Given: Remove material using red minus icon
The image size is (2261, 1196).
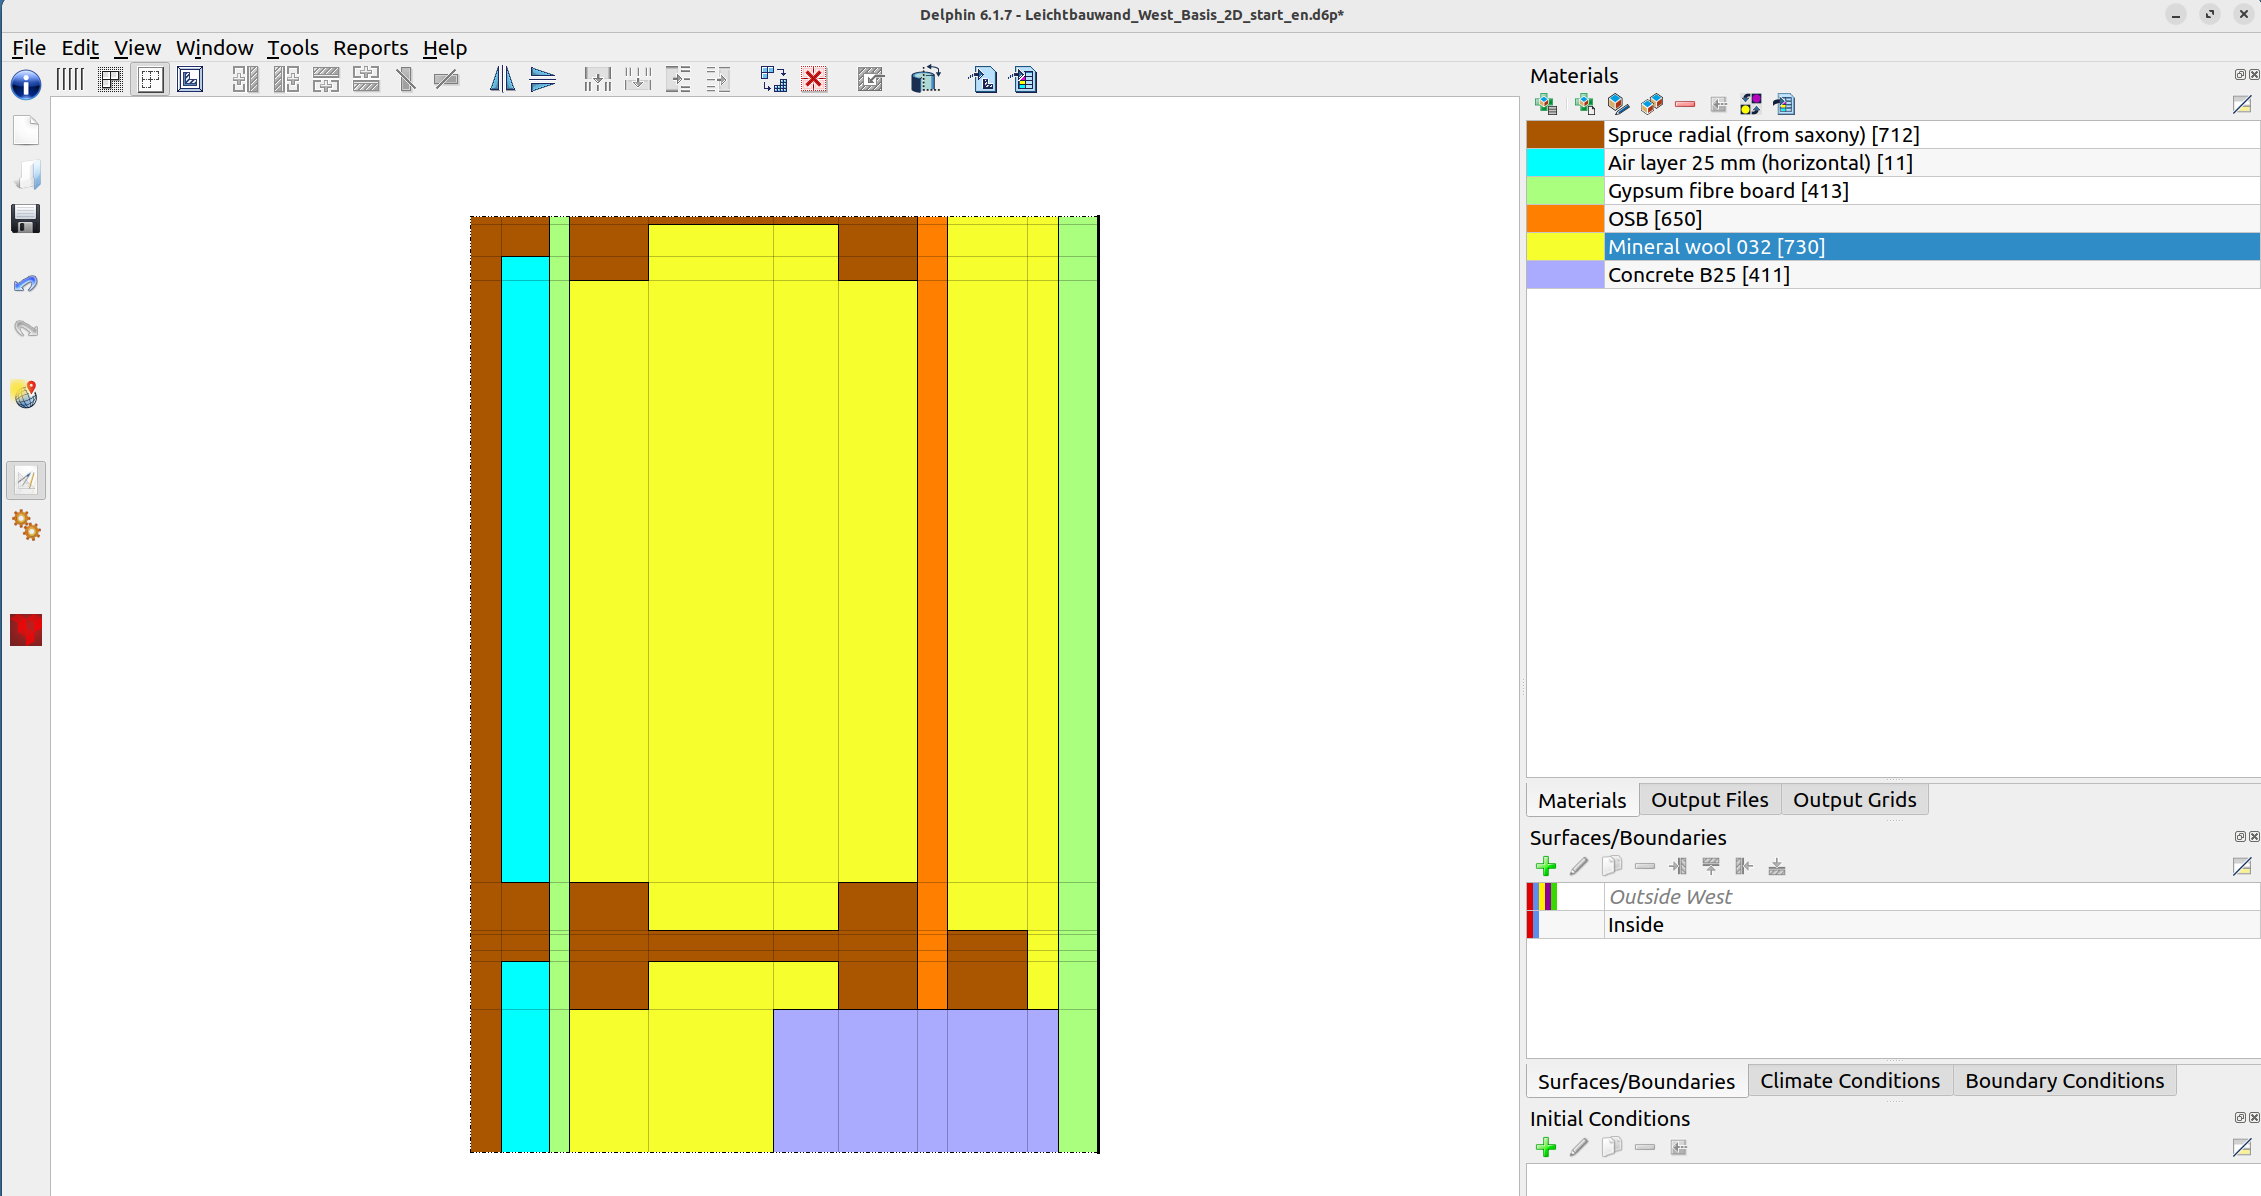Looking at the screenshot, I should click(1685, 104).
